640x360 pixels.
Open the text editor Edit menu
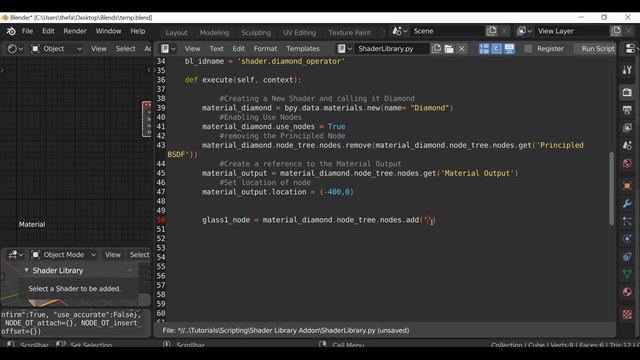238,49
